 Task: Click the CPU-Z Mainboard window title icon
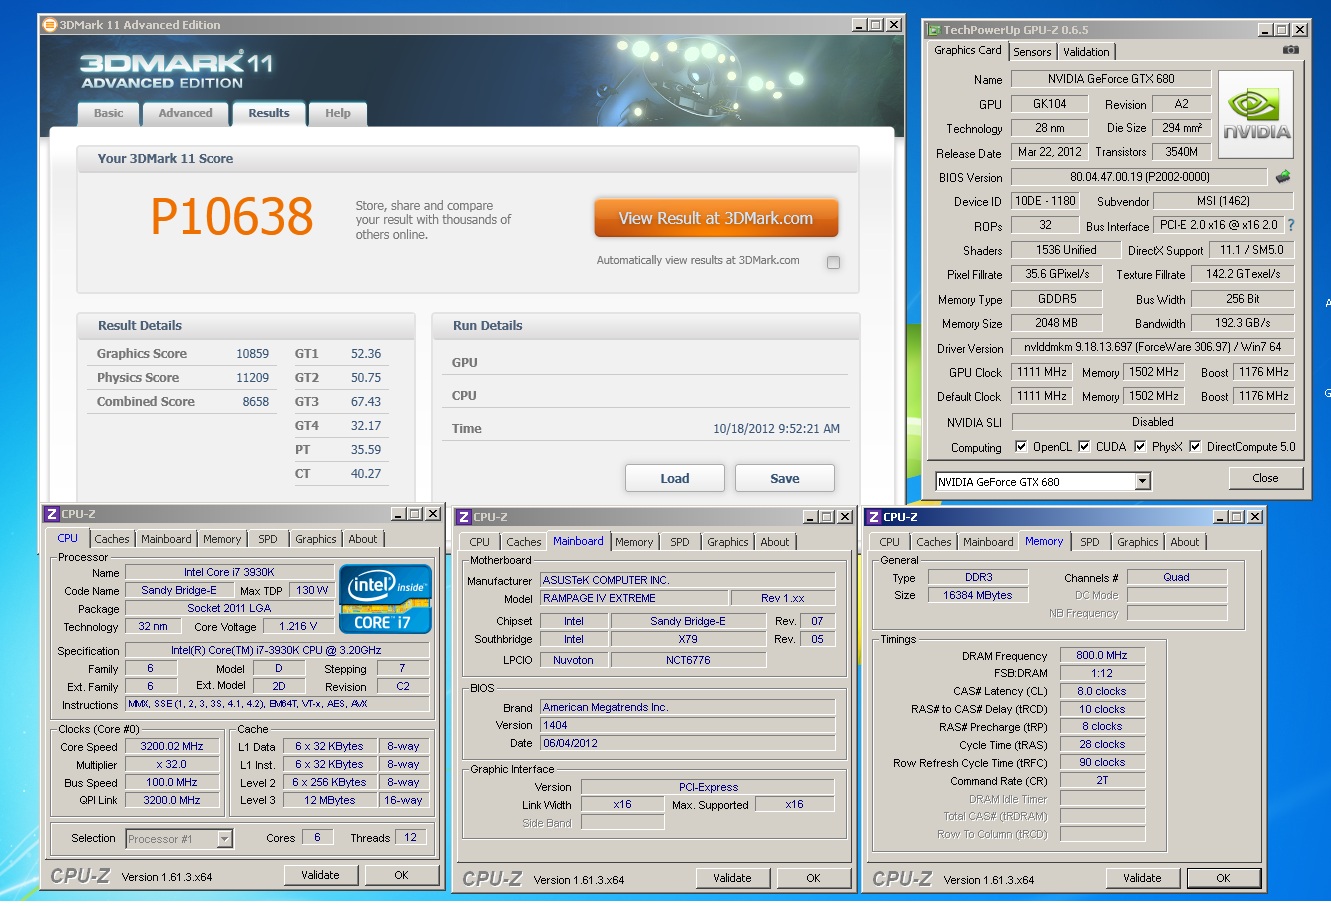tap(463, 517)
